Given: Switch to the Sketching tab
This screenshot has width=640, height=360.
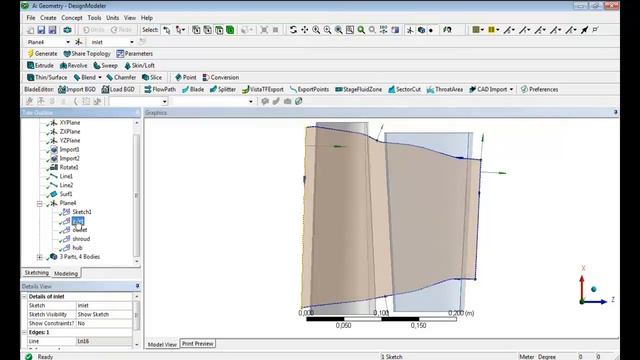Looking at the screenshot, I should pyautogui.click(x=36, y=273).
